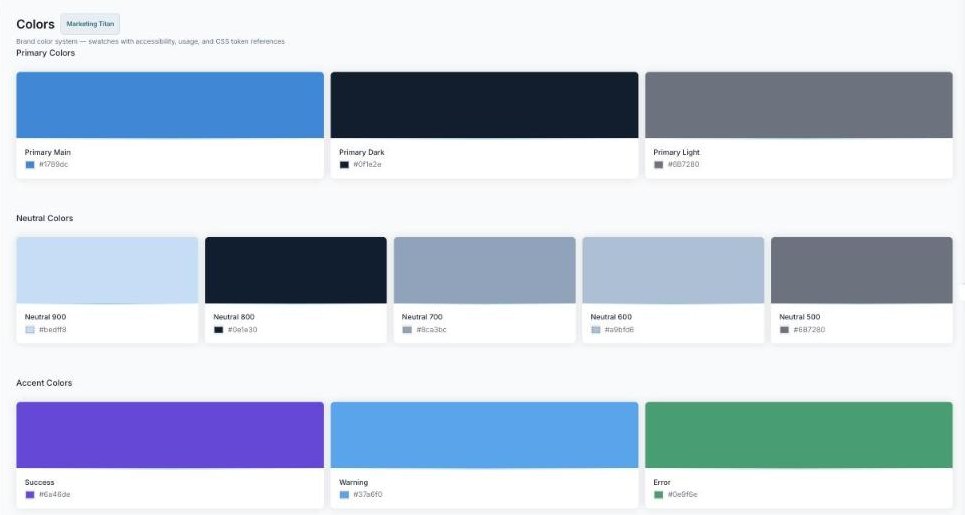Screen dimensions: 965x515
Task: Click the 'Warning' label
Action: point(353,482)
